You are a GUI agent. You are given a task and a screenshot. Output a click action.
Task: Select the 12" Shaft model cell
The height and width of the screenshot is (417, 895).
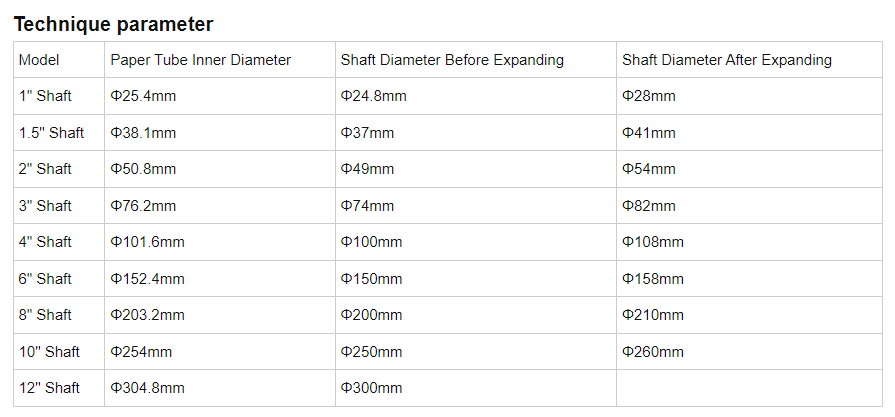point(49,388)
